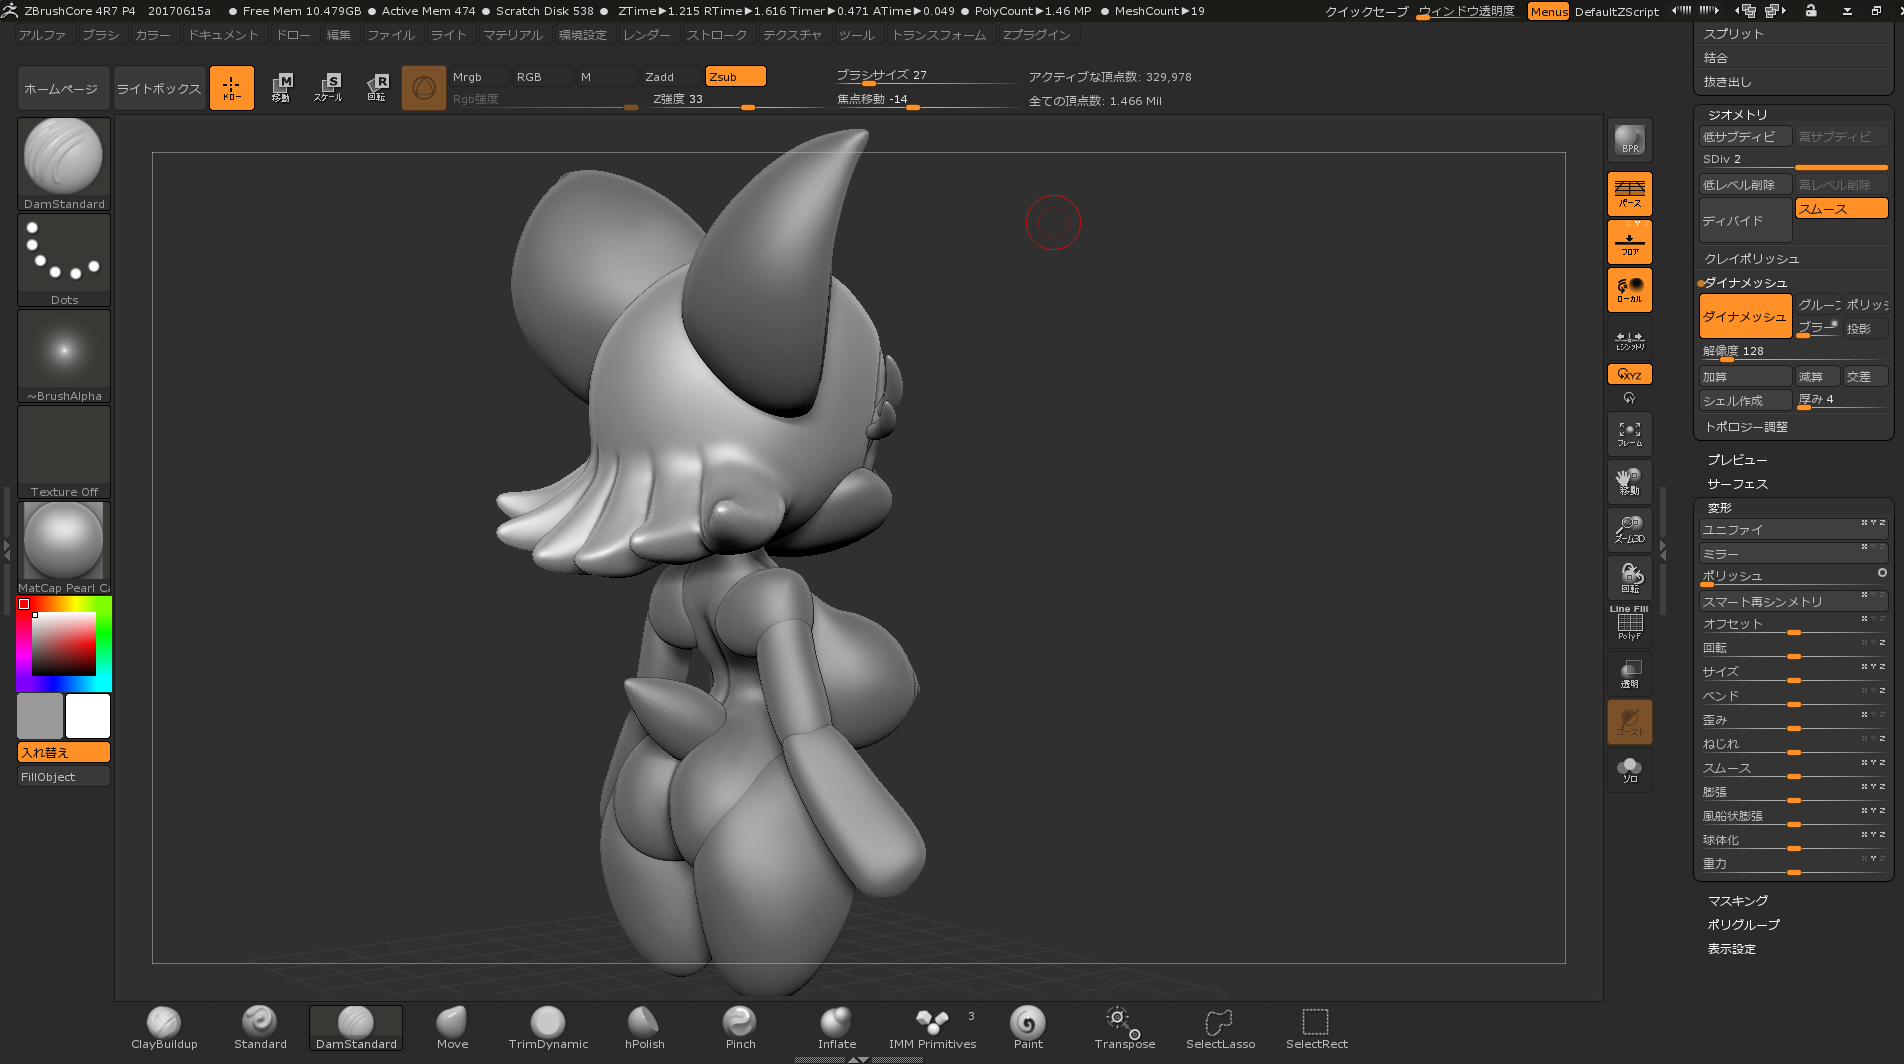The width and height of the screenshot is (1904, 1064).
Task: Open the MatCap Pearl material thumbnail
Action: click(x=64, y=542)
